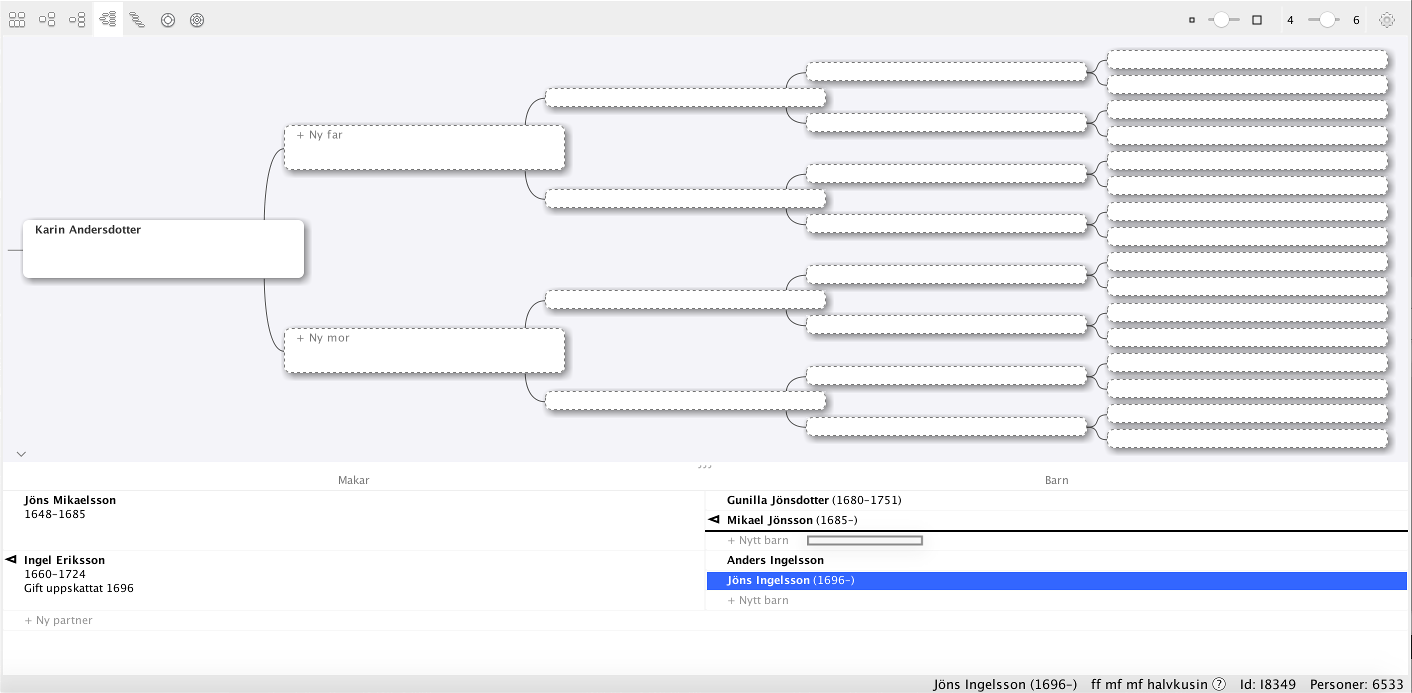
Task: Select the stair-step descendant view icon
Action: pyautogui.click(x=137, y=19)
